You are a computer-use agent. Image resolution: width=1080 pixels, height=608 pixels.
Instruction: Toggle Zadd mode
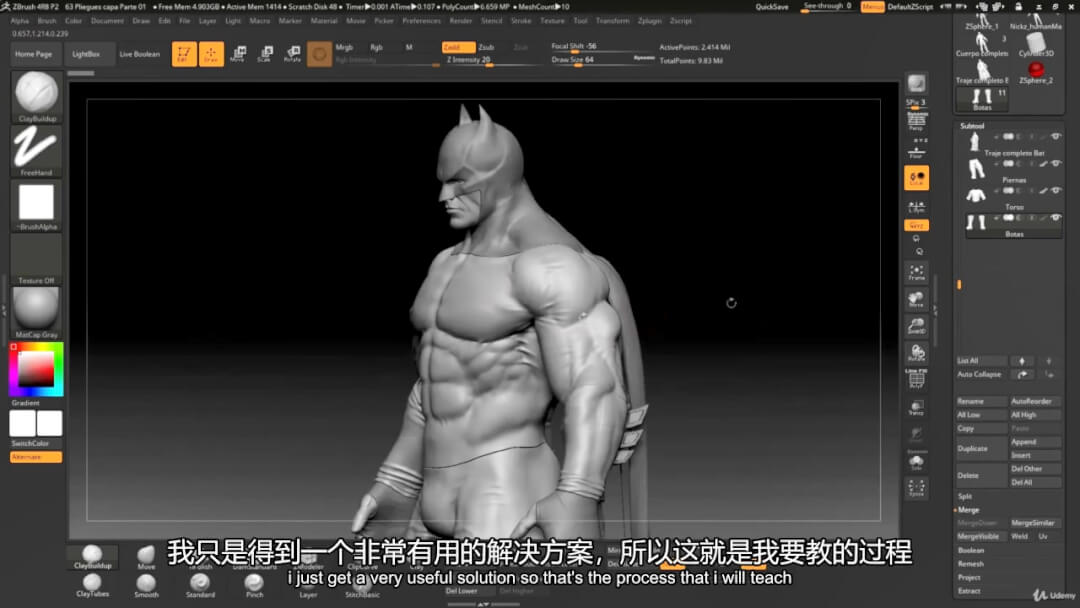(458, 47)
